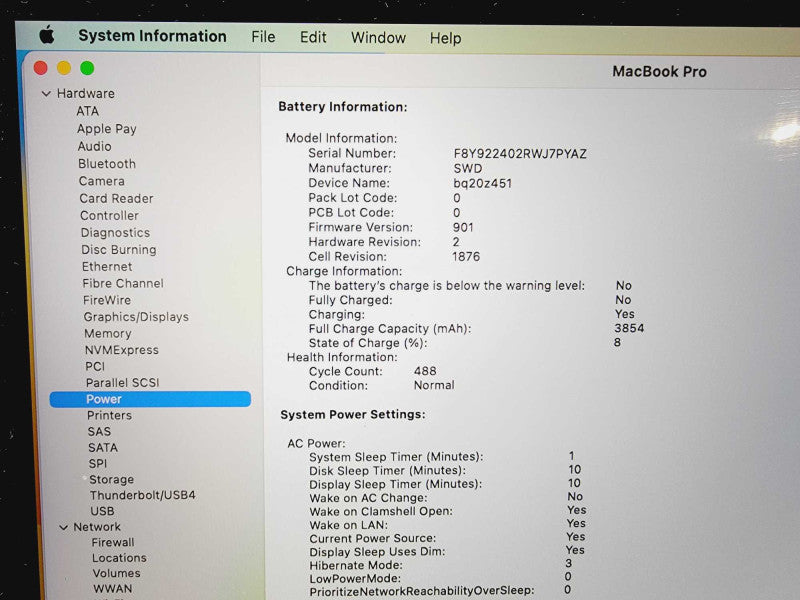The image size is (800, 600).
Task: Click the LowPowerMode label
Action: point(355,579)
